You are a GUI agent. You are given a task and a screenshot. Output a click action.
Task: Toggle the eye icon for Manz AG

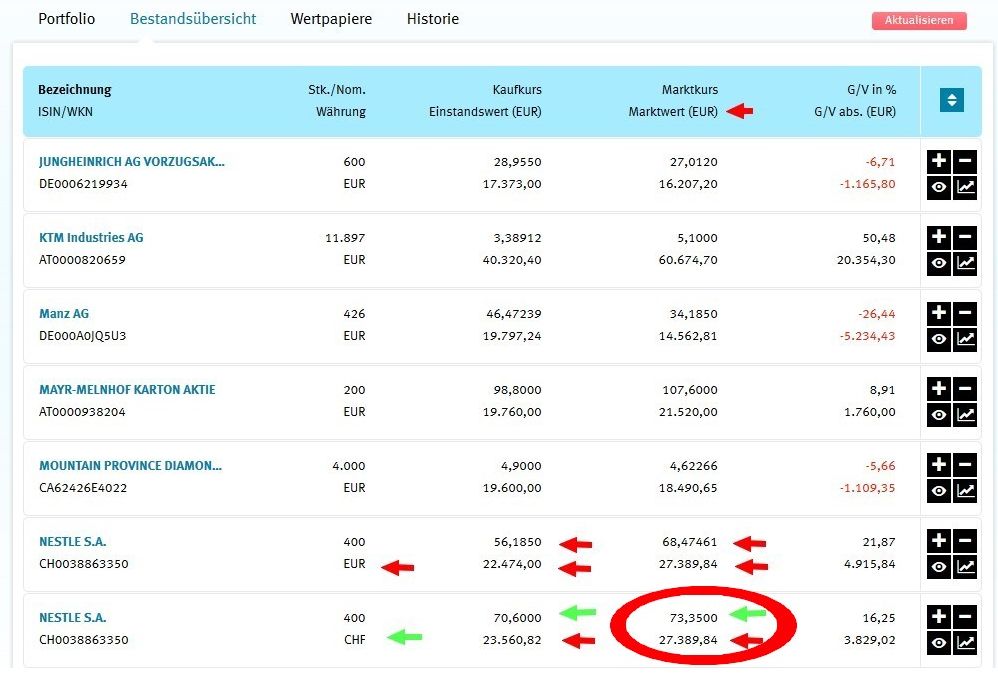[x=939, y=339]
